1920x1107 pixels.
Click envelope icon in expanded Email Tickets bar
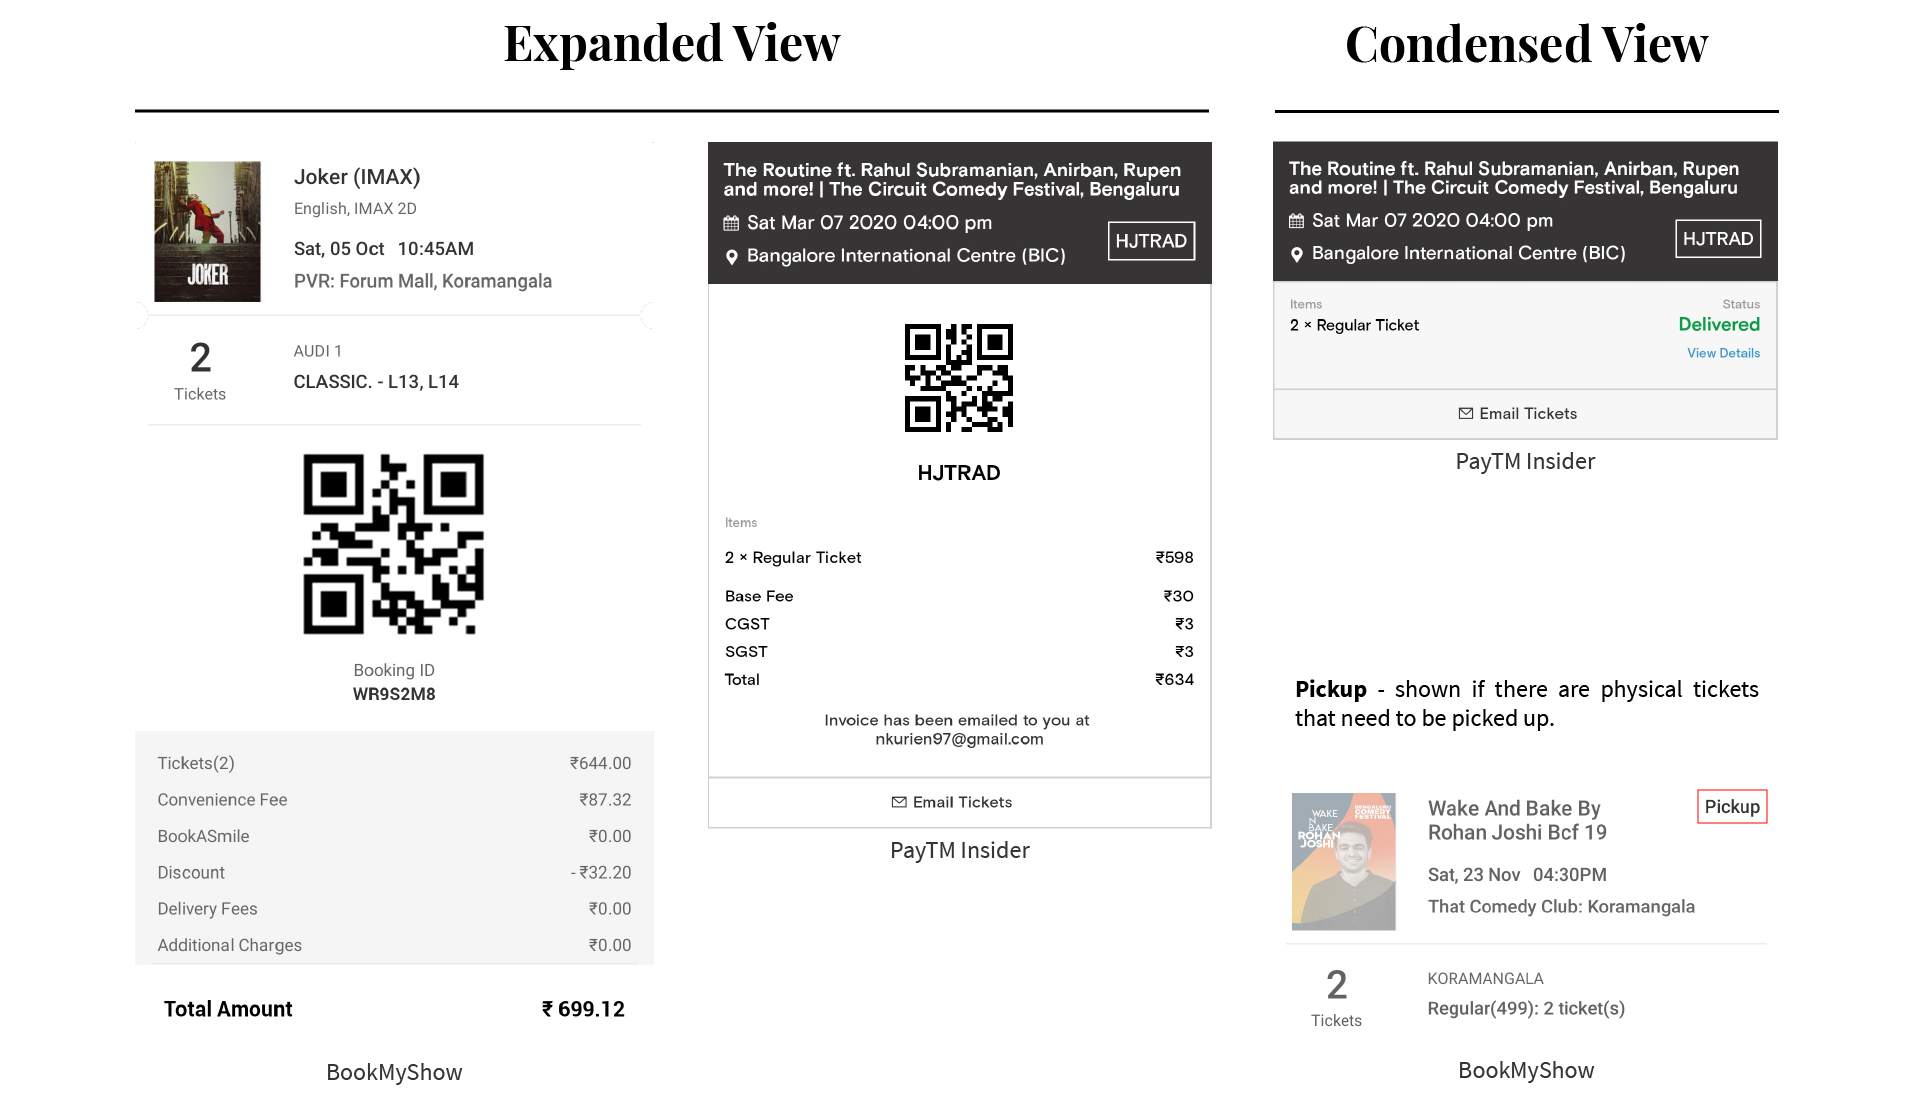click(899, 802)
